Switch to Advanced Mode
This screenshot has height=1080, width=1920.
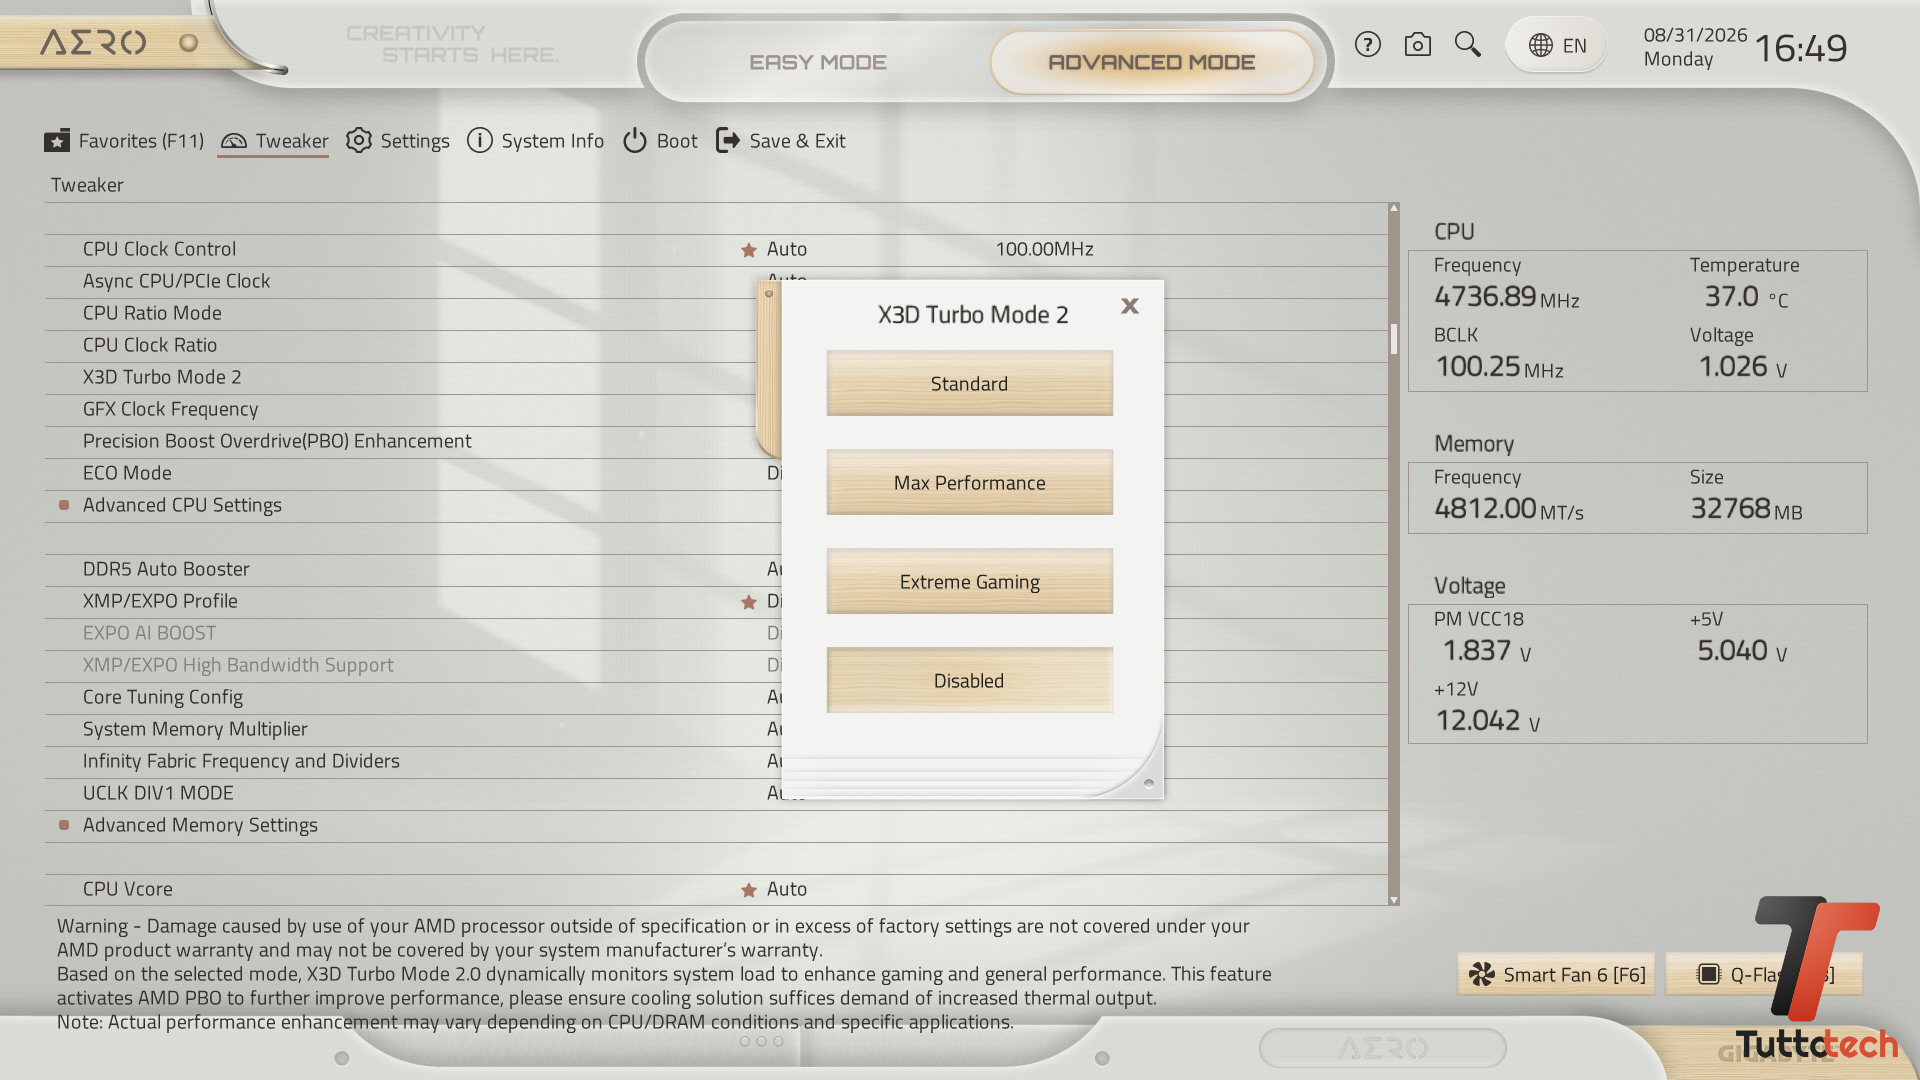coord(1152,62)
